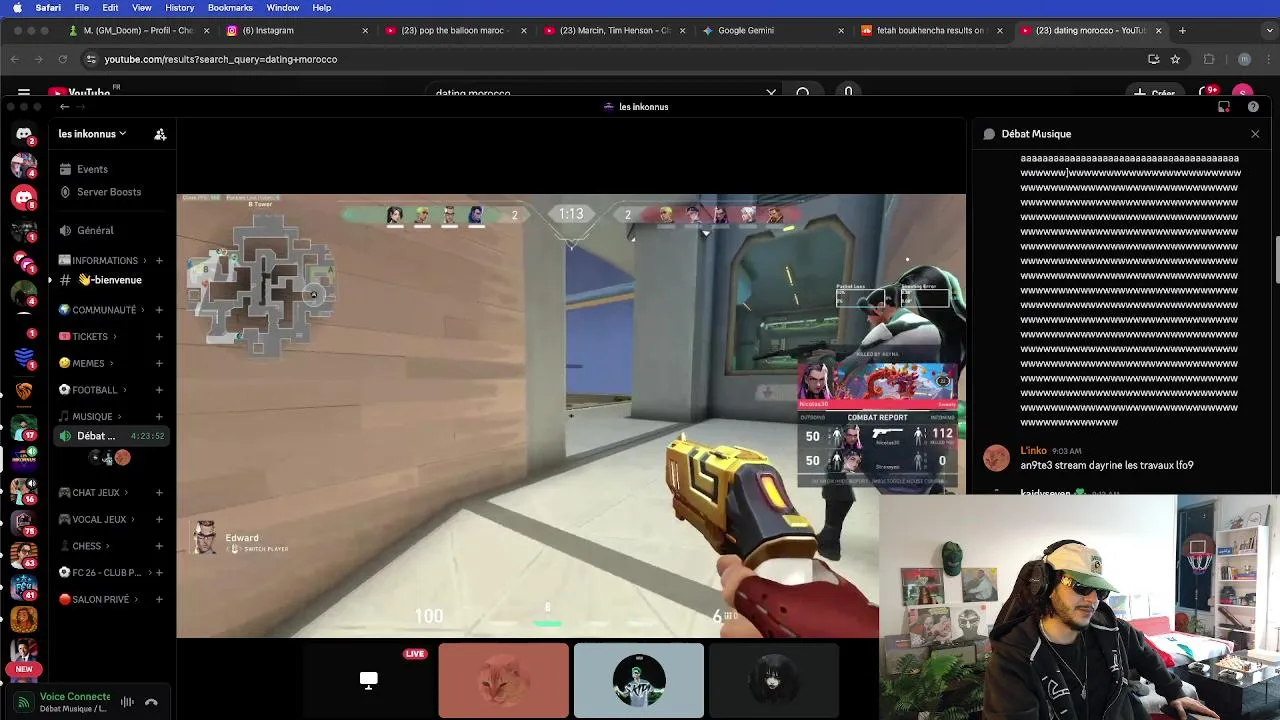Open les inkonnus server dropdown
Screen dimensions: 1280x720
pyautogui.click(x=92, y=134)
